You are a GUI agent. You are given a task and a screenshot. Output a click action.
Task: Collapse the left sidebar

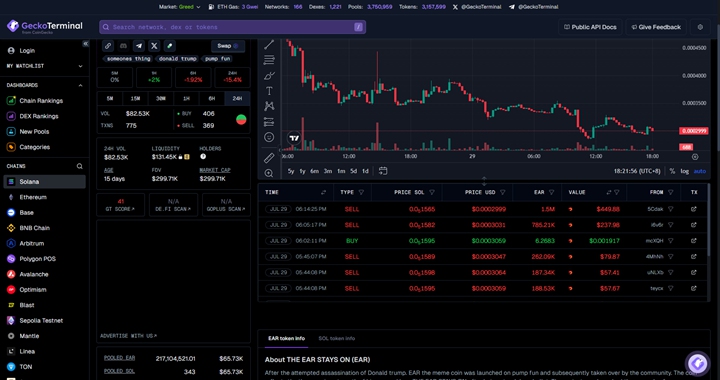[85, 44]
